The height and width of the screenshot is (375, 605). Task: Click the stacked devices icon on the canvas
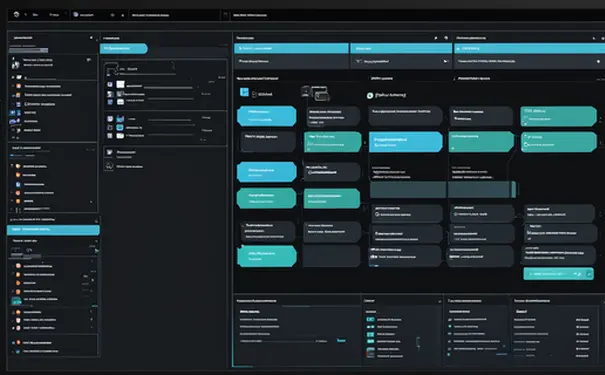tap(315, 93)
